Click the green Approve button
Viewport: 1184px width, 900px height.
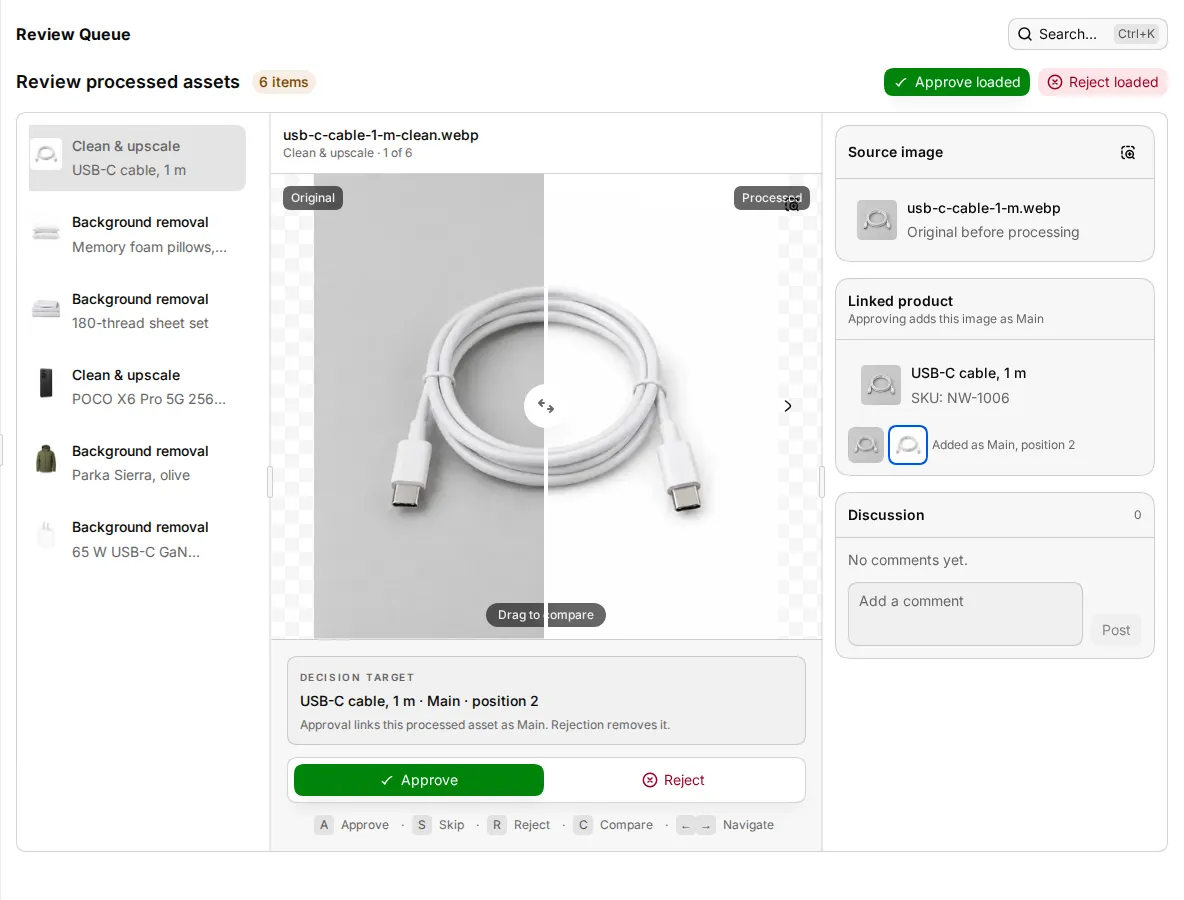pyautogui.click(x=419, y=780)
